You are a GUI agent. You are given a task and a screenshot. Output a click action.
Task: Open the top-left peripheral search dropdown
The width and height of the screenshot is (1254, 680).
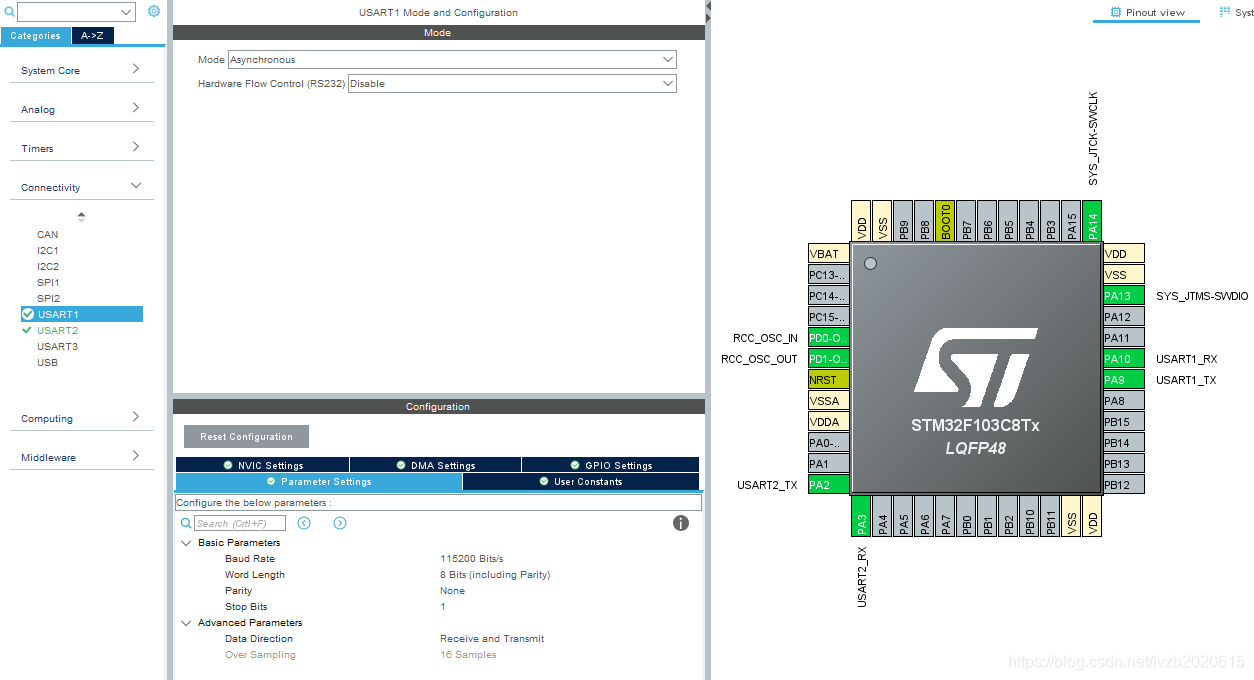pos(76,12)
